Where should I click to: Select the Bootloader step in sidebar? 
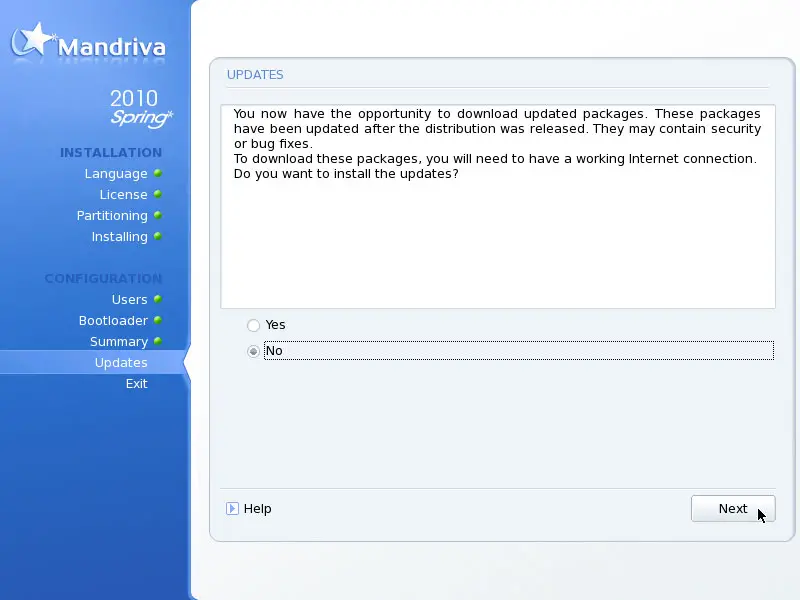[113, 320]
